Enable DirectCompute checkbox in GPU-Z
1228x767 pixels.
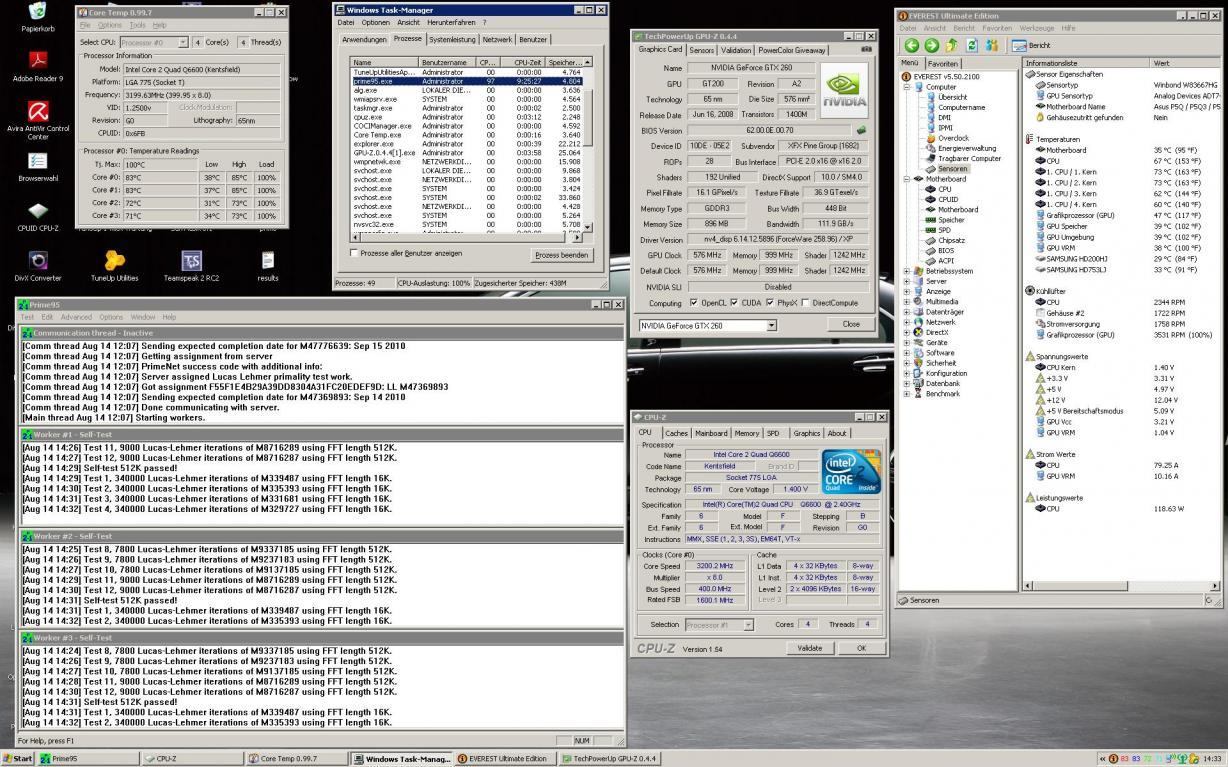[806, 303]
